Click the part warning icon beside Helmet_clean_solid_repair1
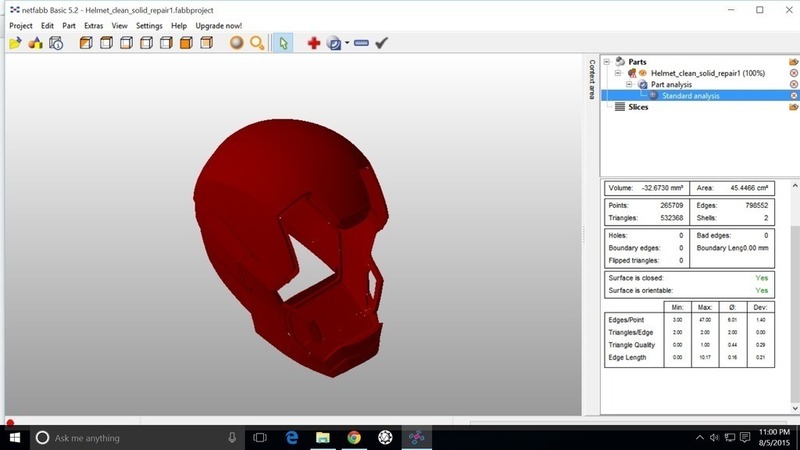This screenshot has width=800, height=450. (x=632, y=73)
